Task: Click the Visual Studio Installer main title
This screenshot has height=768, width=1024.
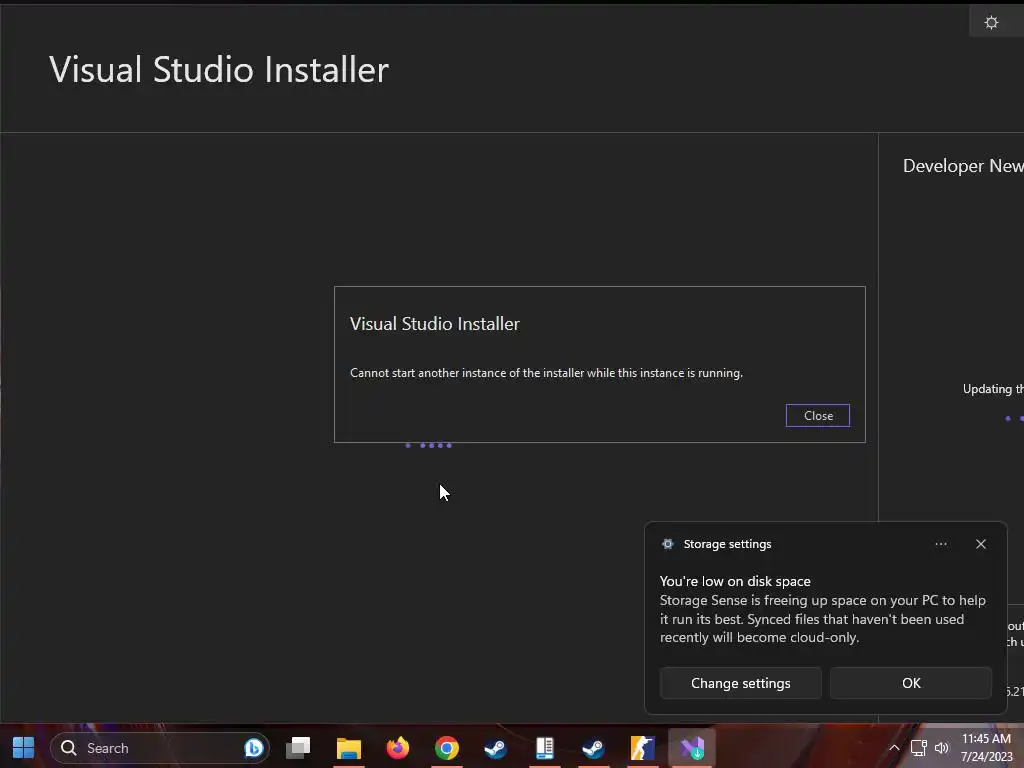Action: 219,70
